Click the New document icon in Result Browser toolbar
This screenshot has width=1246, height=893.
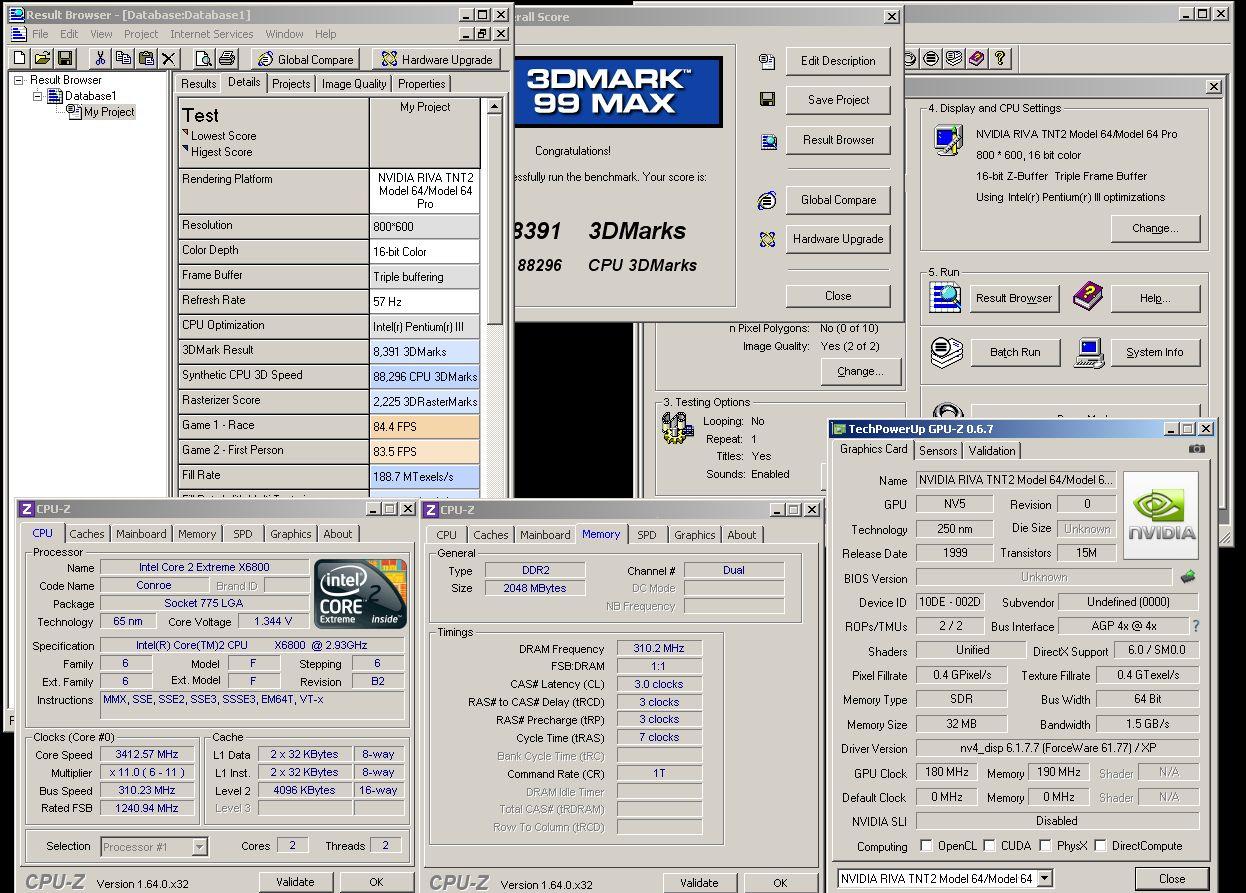point(19,59)
